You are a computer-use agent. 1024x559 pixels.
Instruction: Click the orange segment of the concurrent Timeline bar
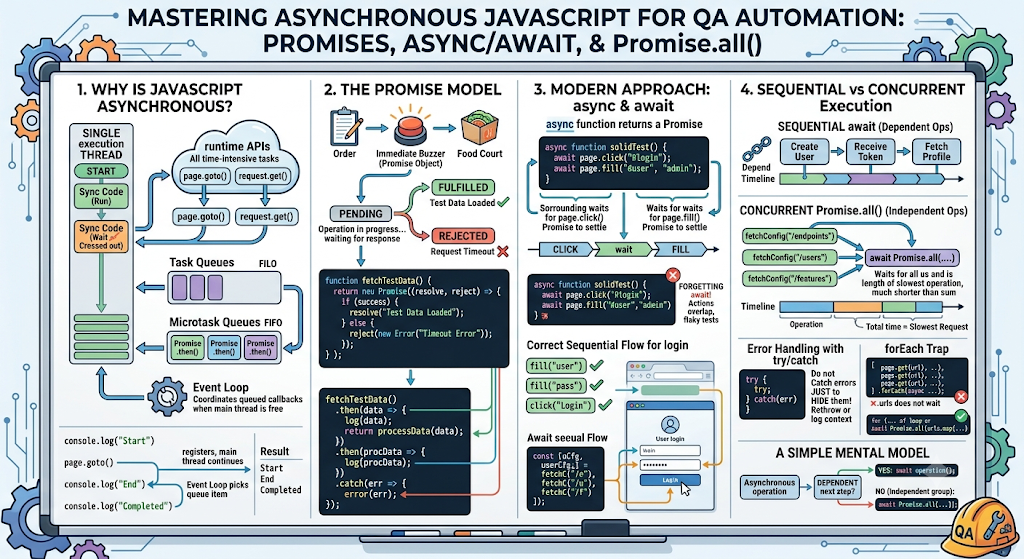click(x=857, y=306)
